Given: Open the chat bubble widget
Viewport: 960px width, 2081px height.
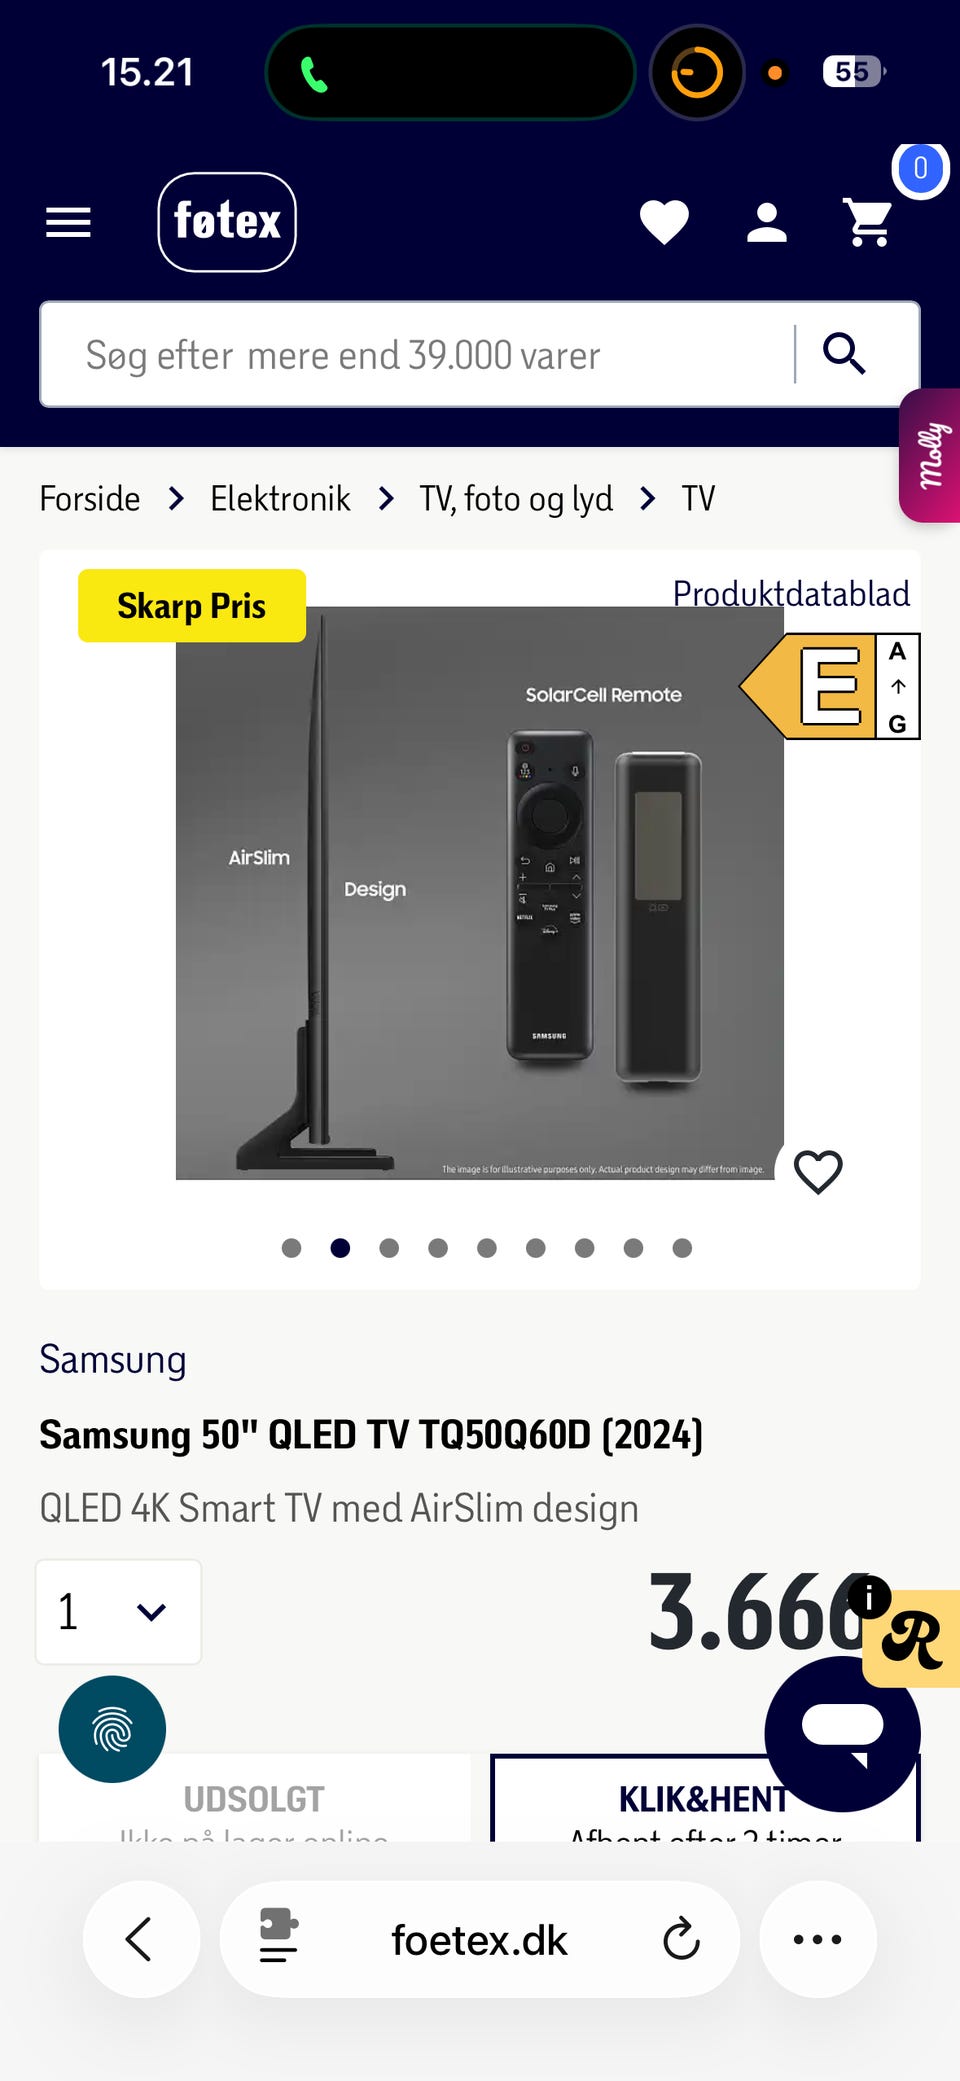Looking at the screenshot, I should coord(842,1734).
